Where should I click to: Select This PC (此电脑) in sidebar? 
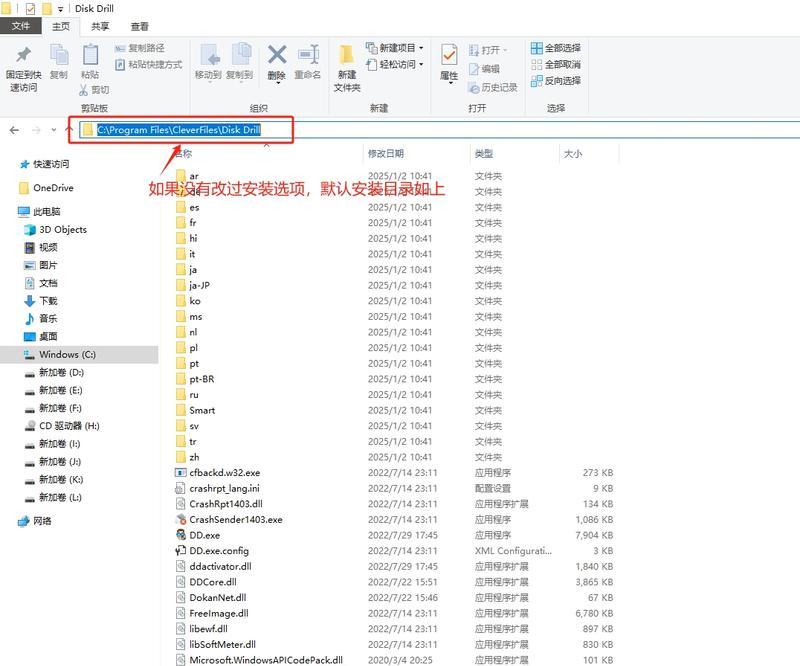click(x=40, y=211)
